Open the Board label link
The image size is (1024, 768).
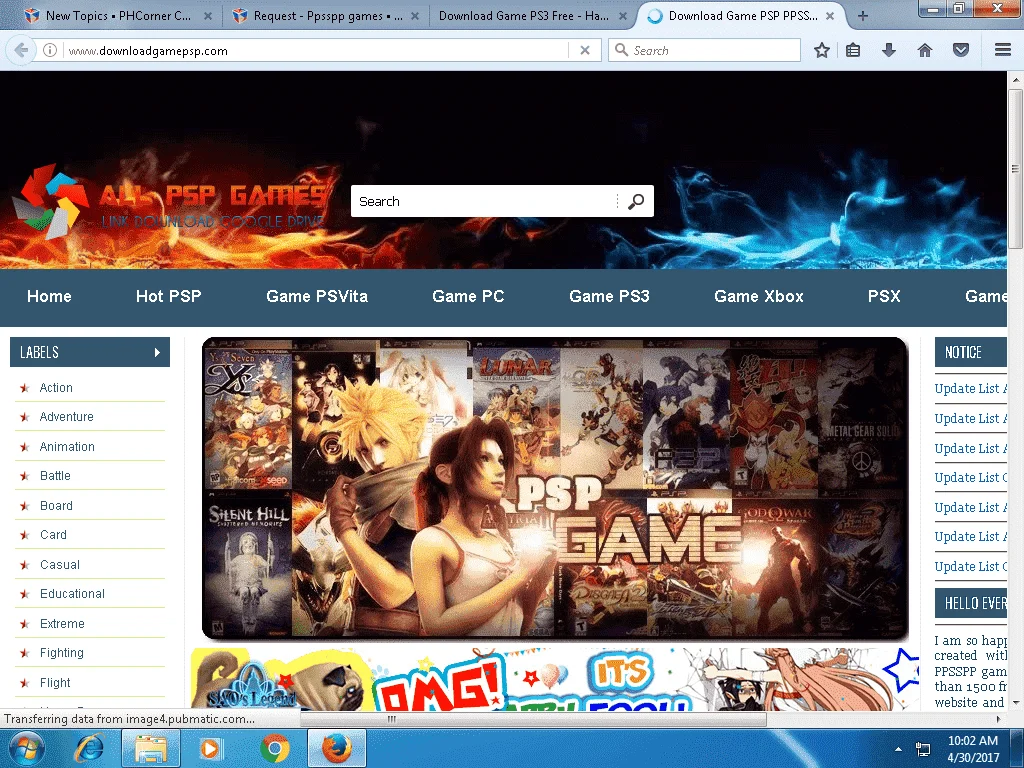56,506
